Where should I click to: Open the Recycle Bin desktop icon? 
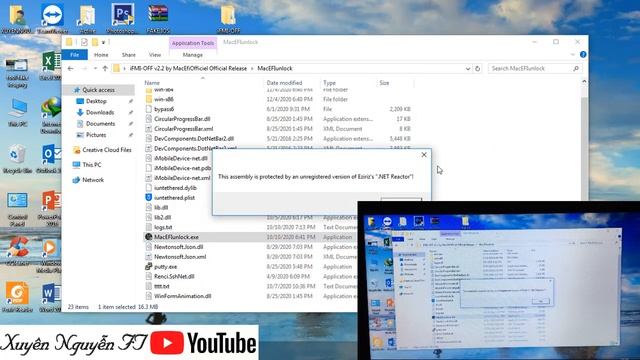(17, 159)
